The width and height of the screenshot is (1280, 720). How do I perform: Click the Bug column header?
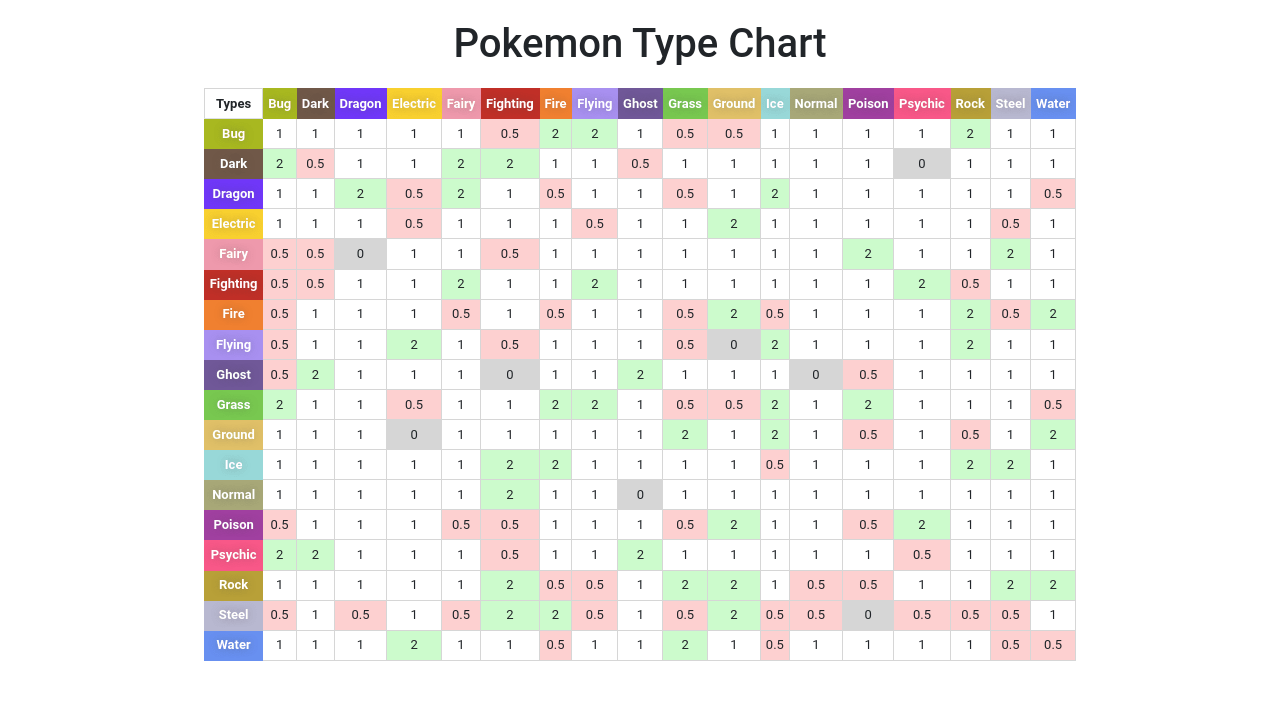[x=280, y=104]
